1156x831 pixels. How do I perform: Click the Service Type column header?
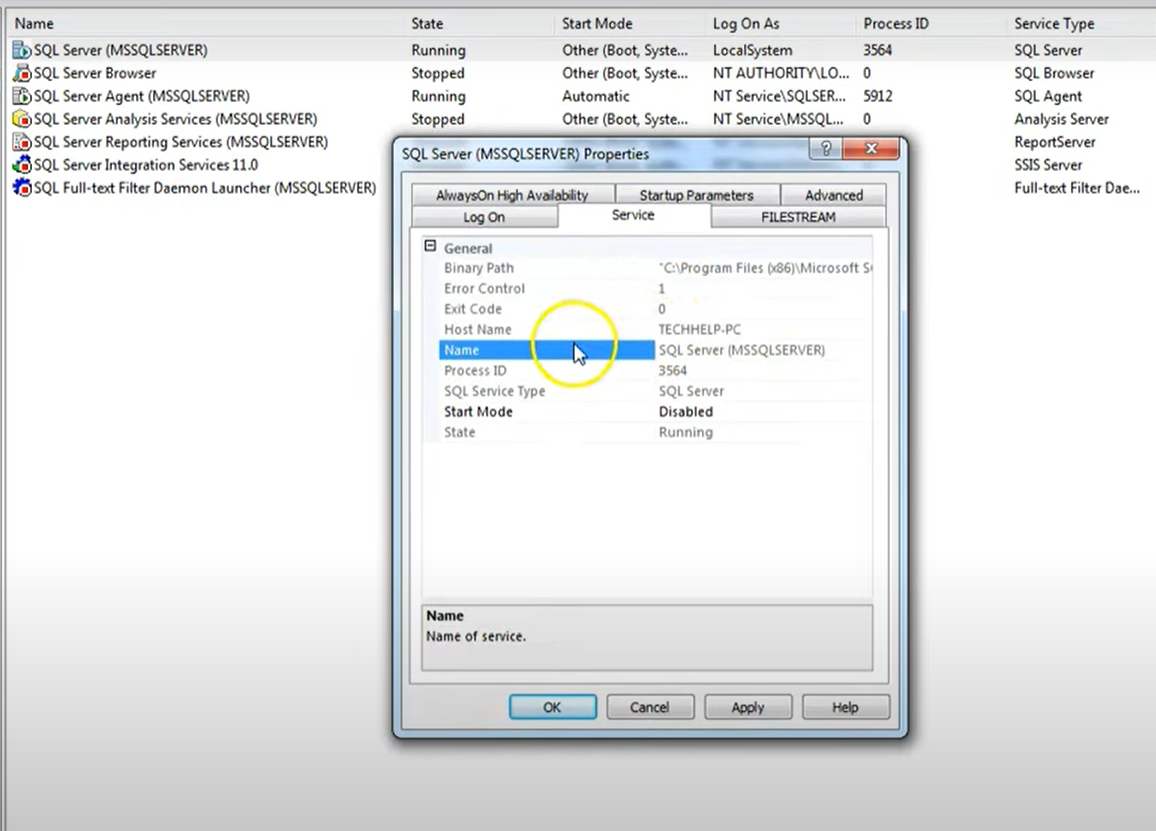pos(1081,24)
